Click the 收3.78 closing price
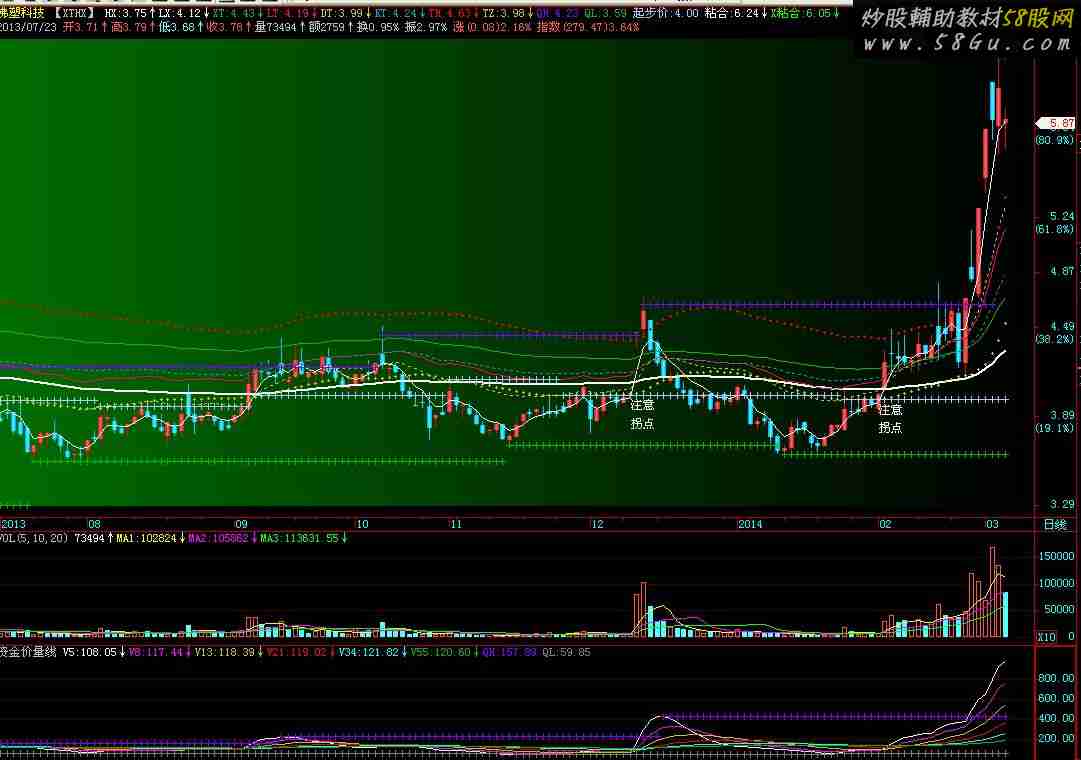Viewport: 1081px width, 760px height. 225,28
